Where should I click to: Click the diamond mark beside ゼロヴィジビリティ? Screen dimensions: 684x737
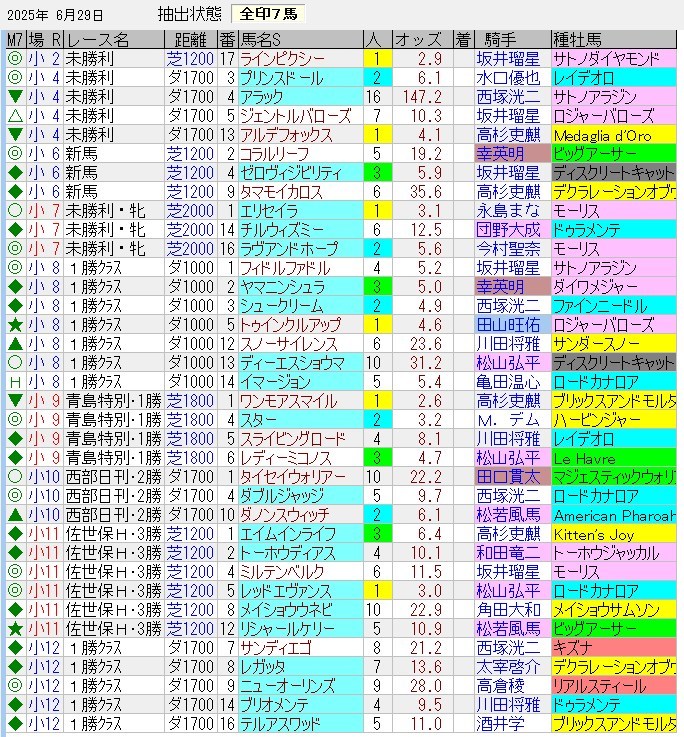coord(16,172)
